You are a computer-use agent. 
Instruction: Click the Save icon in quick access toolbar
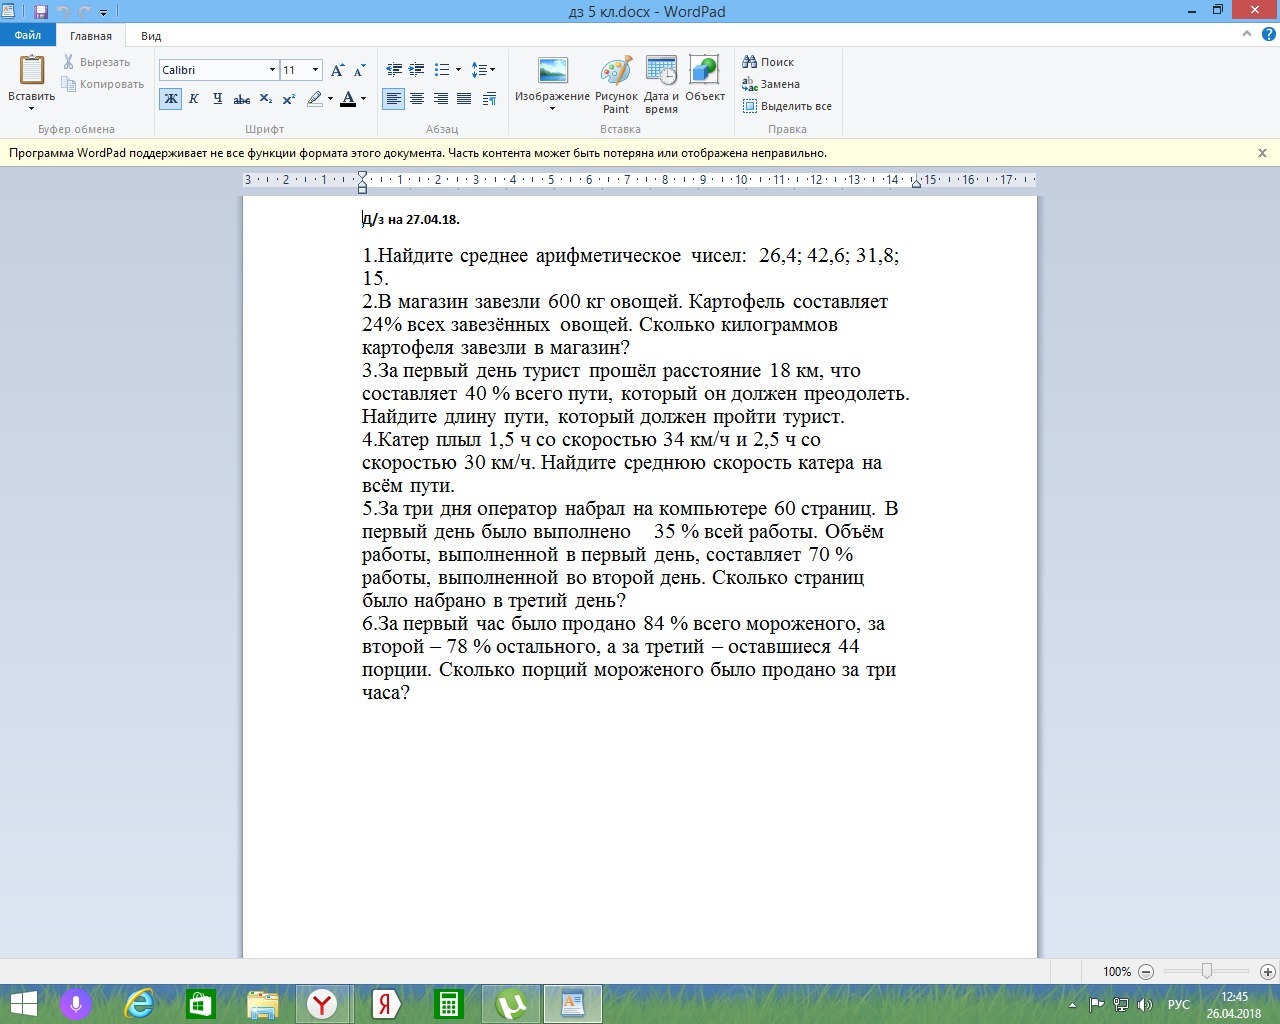pyautogui.click(x=41, y=12)
